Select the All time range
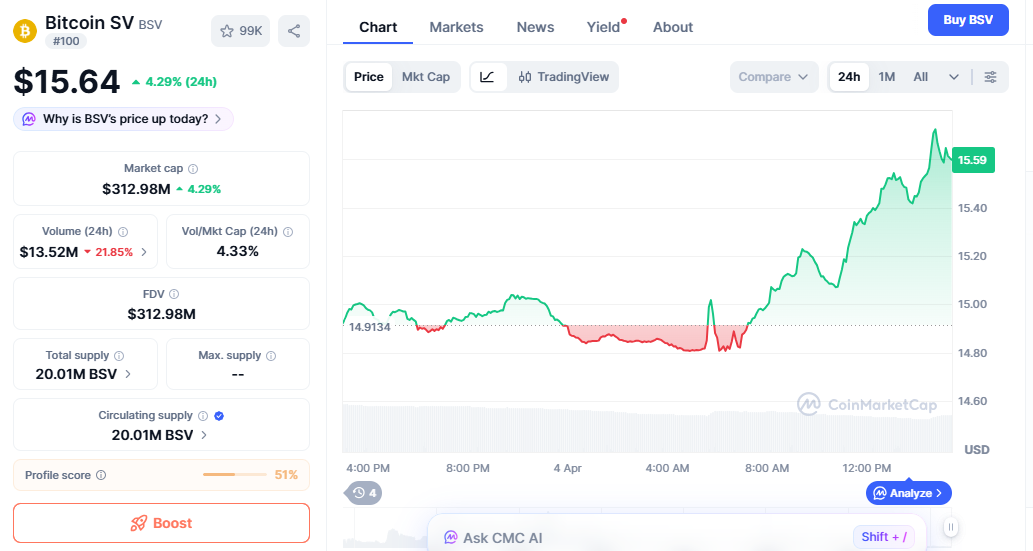 (920, 77)
